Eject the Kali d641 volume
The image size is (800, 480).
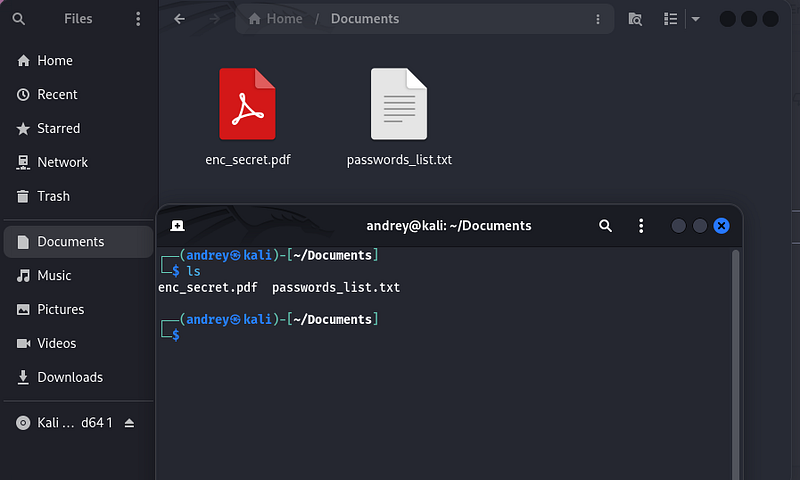coord(129,423)
